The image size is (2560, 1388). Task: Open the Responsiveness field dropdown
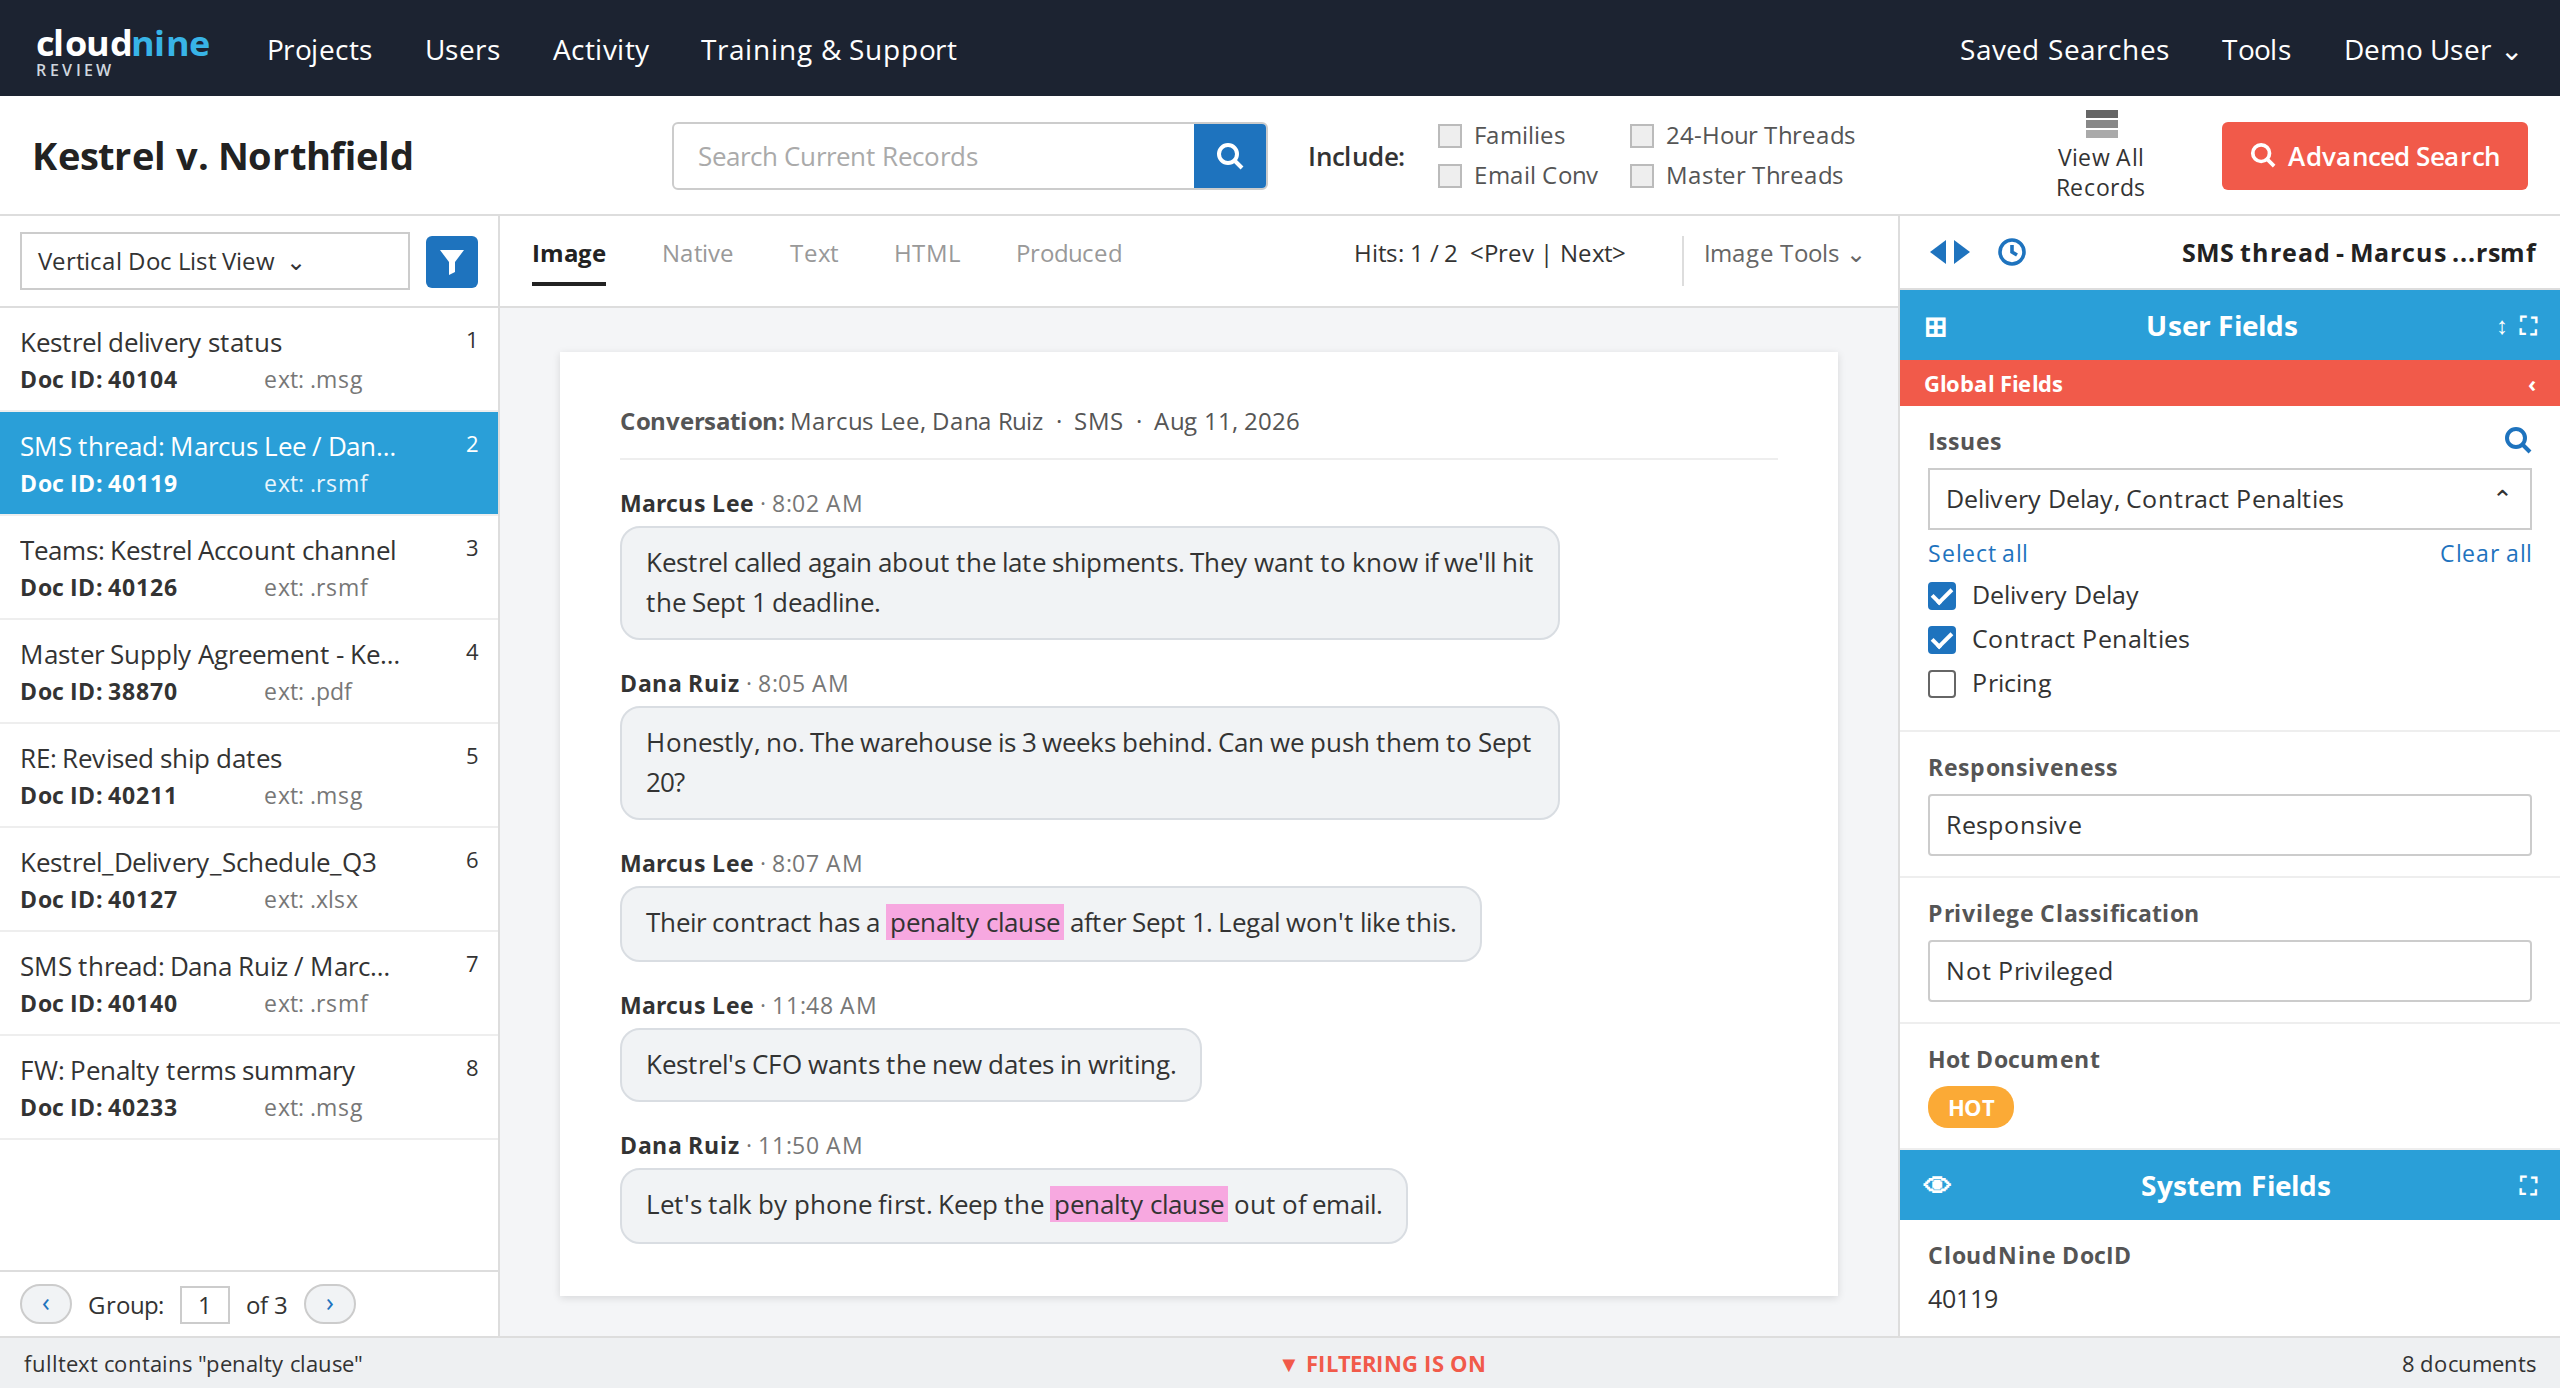(2229, 825)
